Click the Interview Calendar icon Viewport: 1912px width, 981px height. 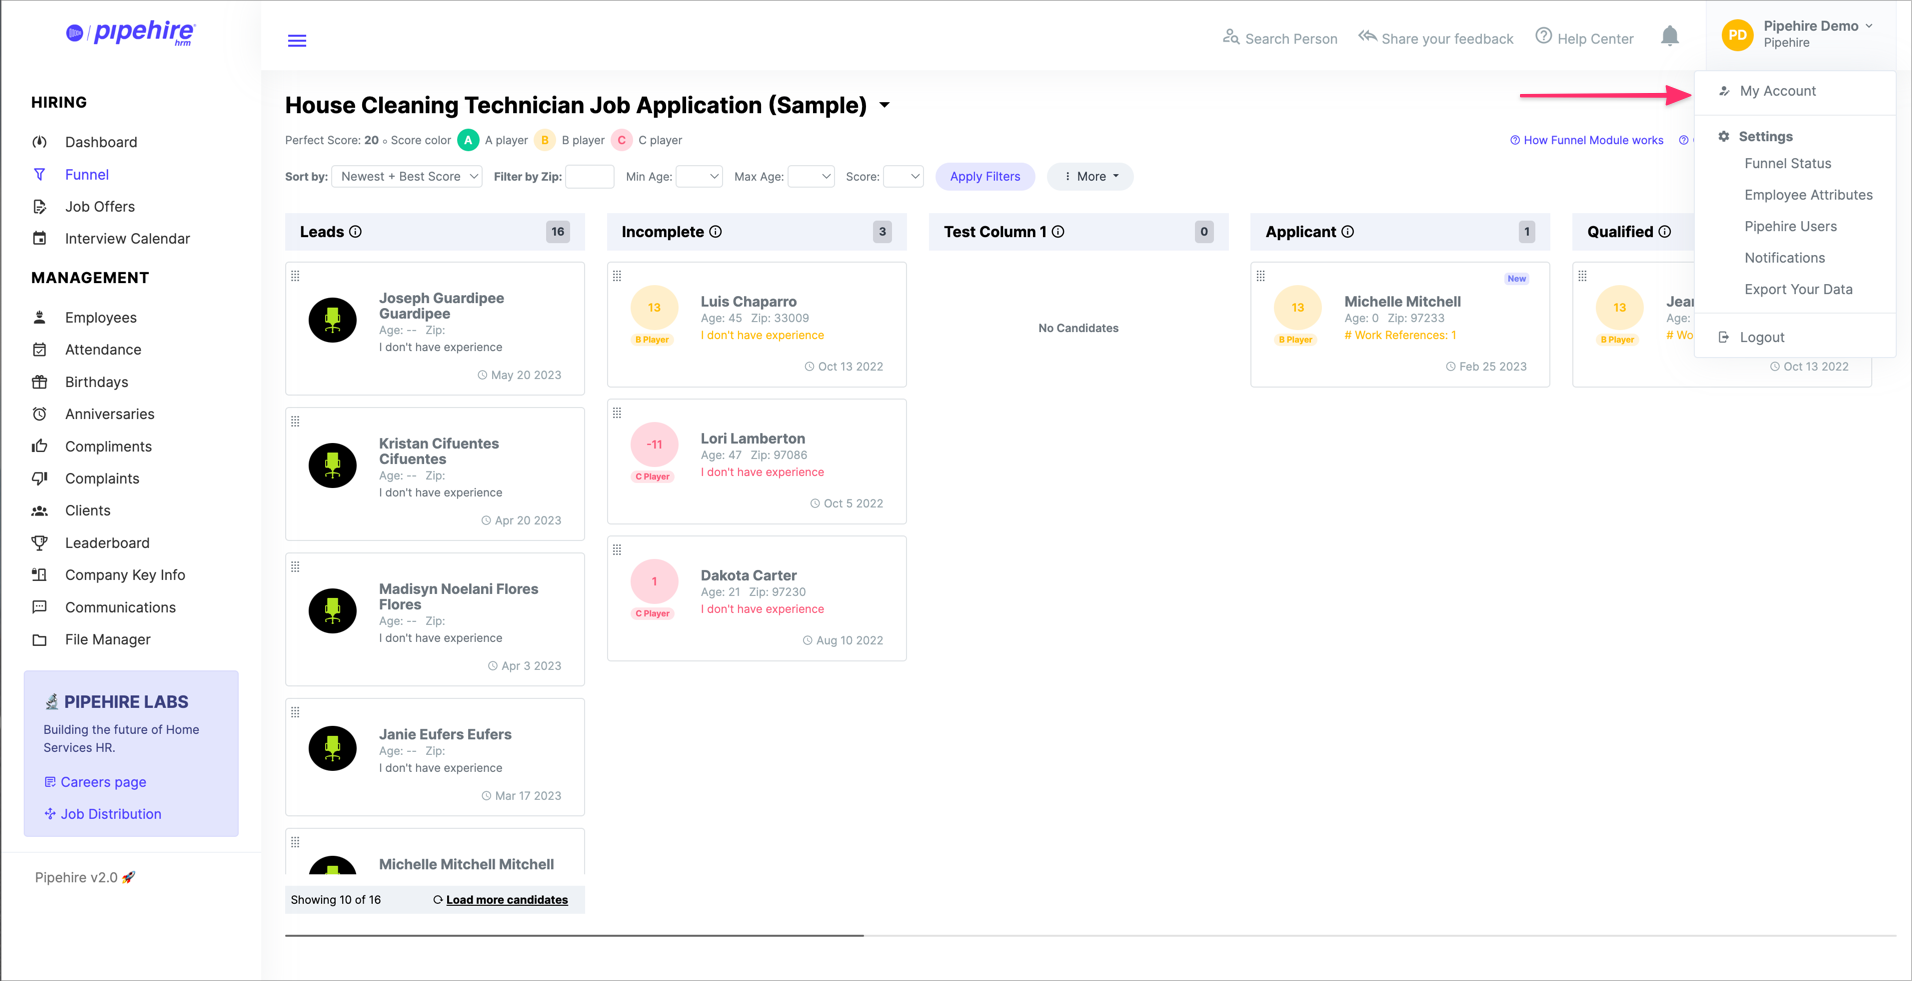(40, 238)
